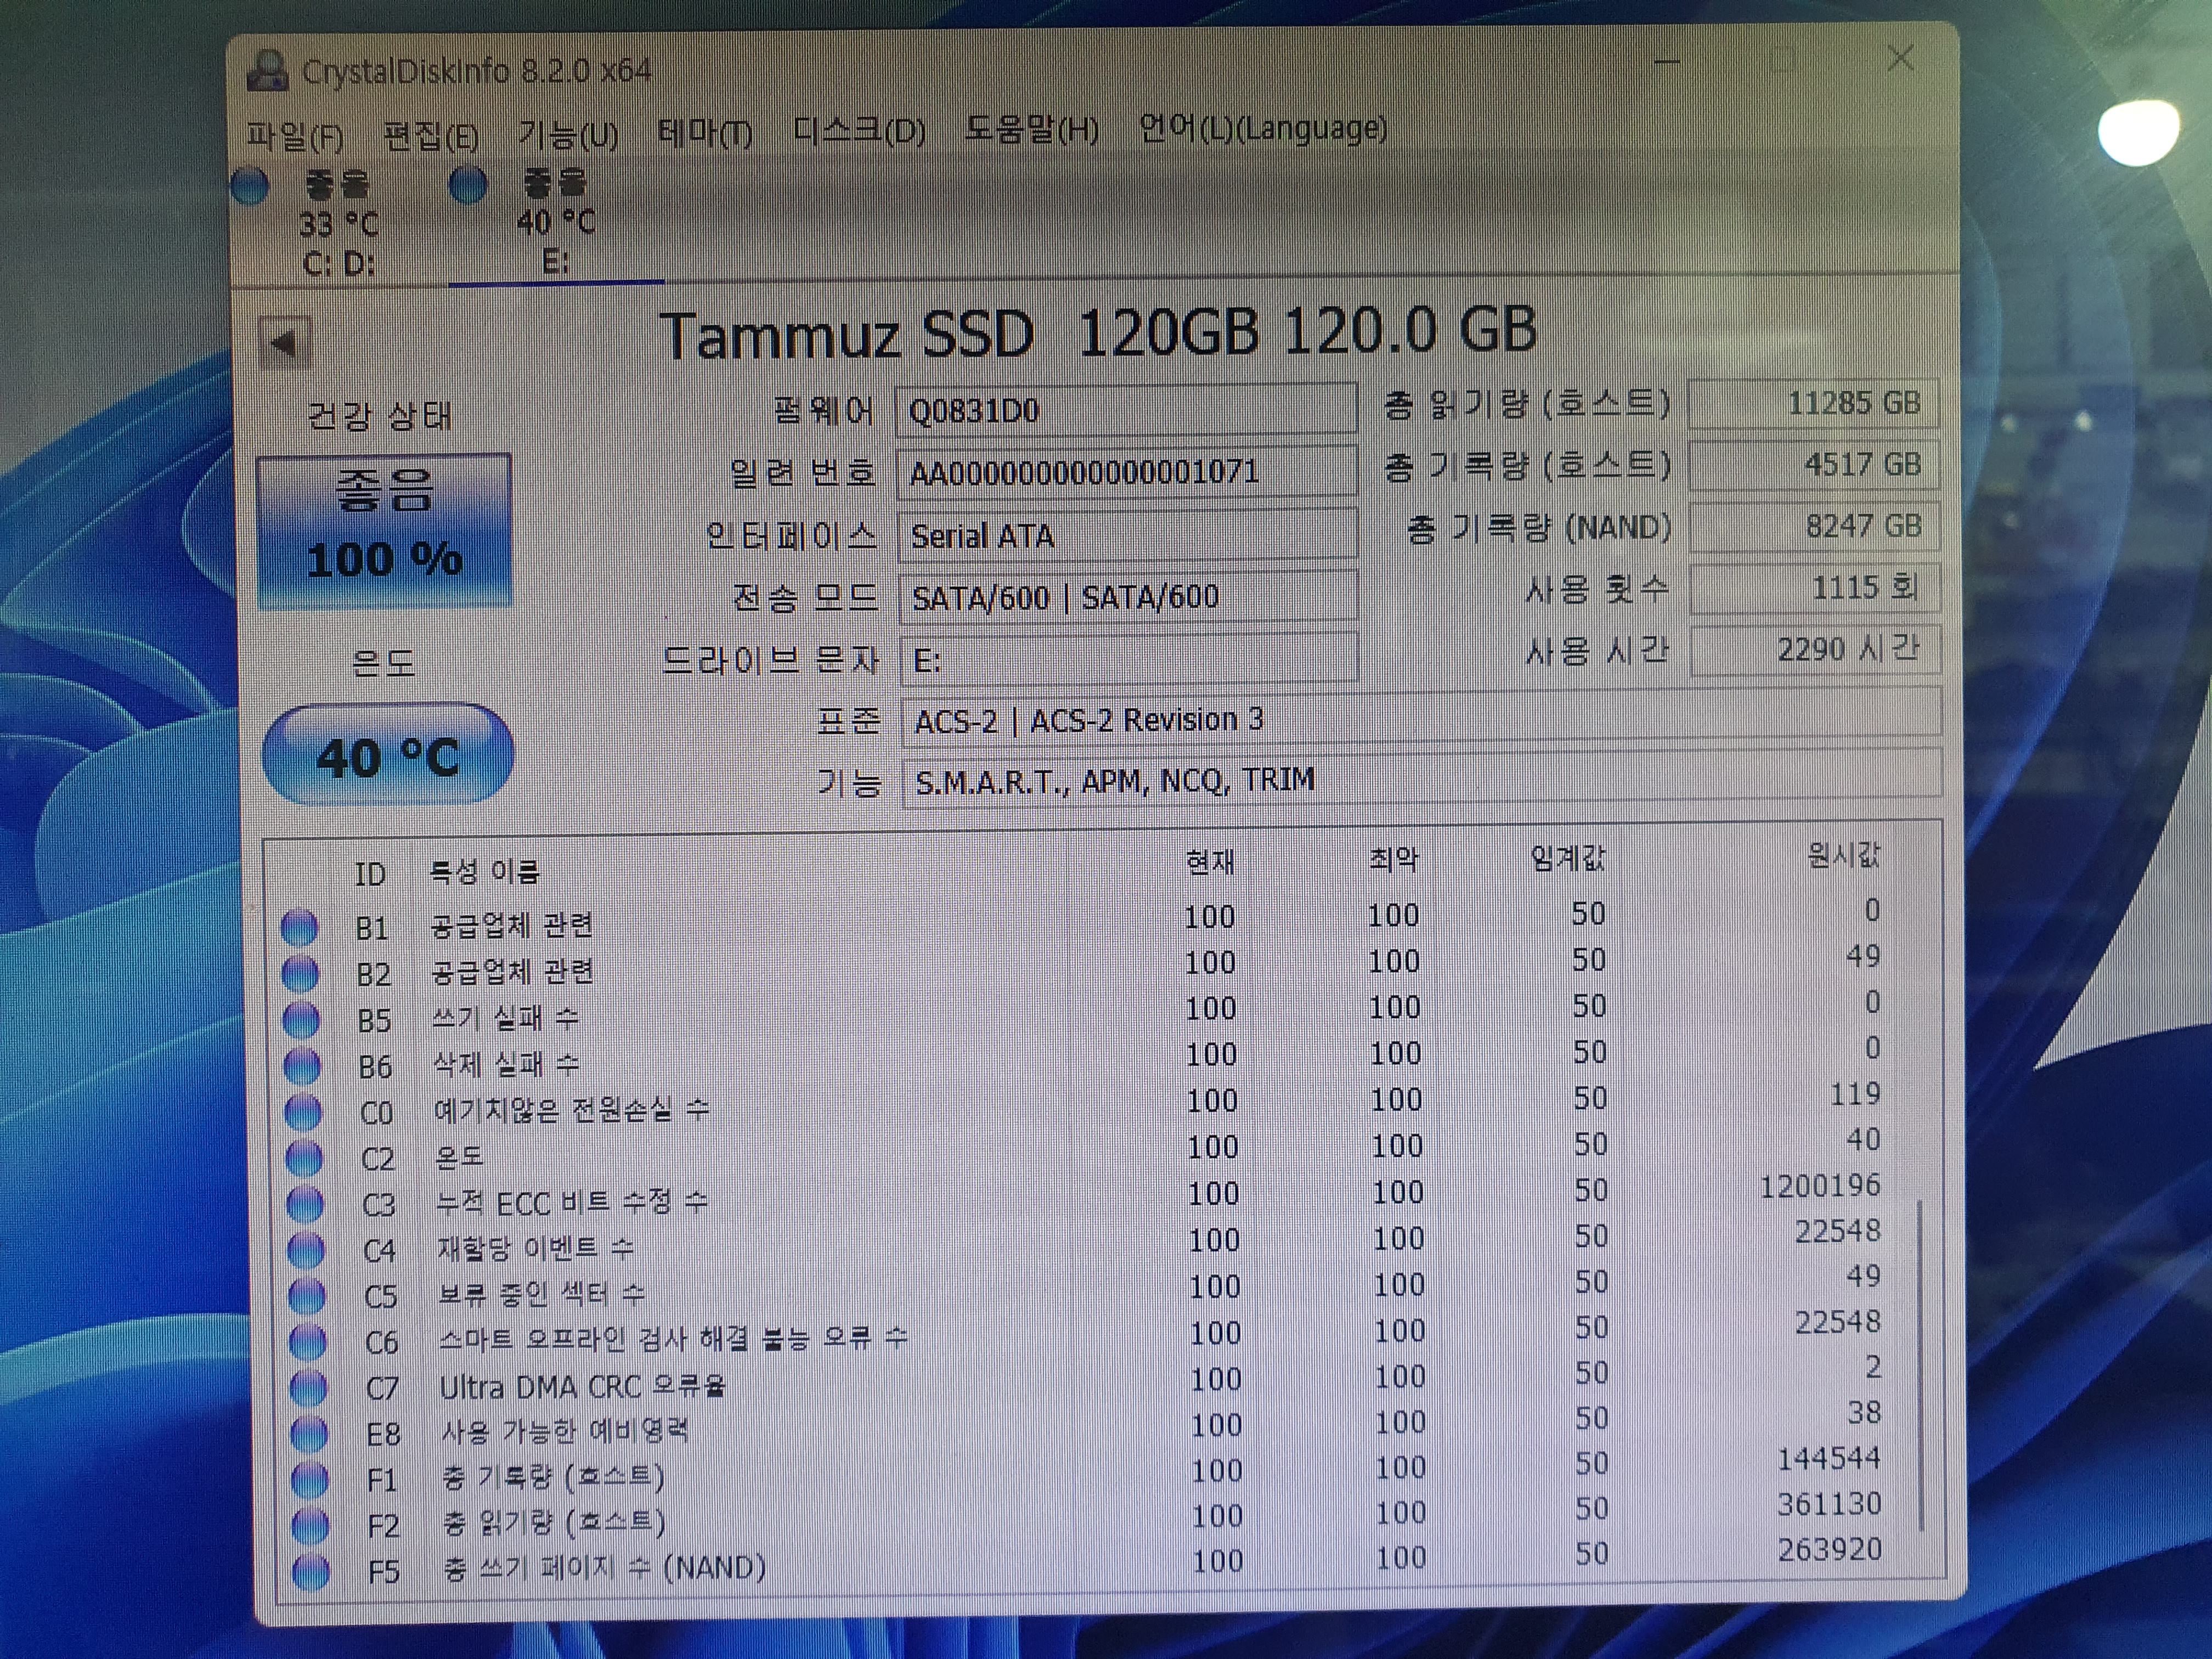
Task: Open the 기능(U) menu
Action: click(x=568, y=134)
